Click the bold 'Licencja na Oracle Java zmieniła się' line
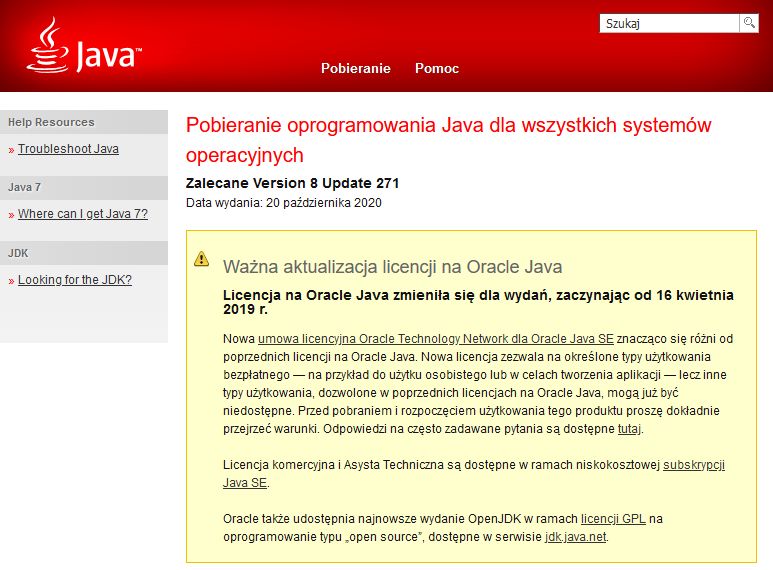 pyautogui.click(x=478, y=302)
